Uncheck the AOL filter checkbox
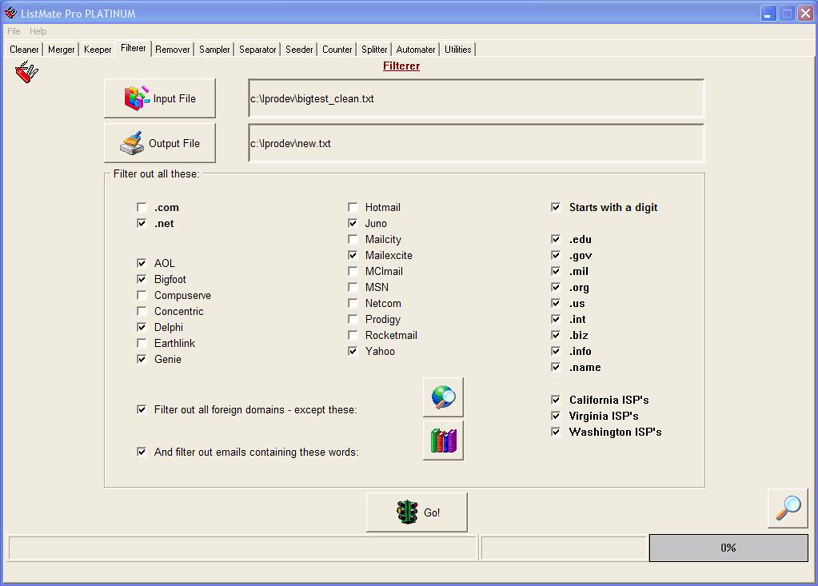The height and width of the screenshot is (586, 818). point(142,264)
